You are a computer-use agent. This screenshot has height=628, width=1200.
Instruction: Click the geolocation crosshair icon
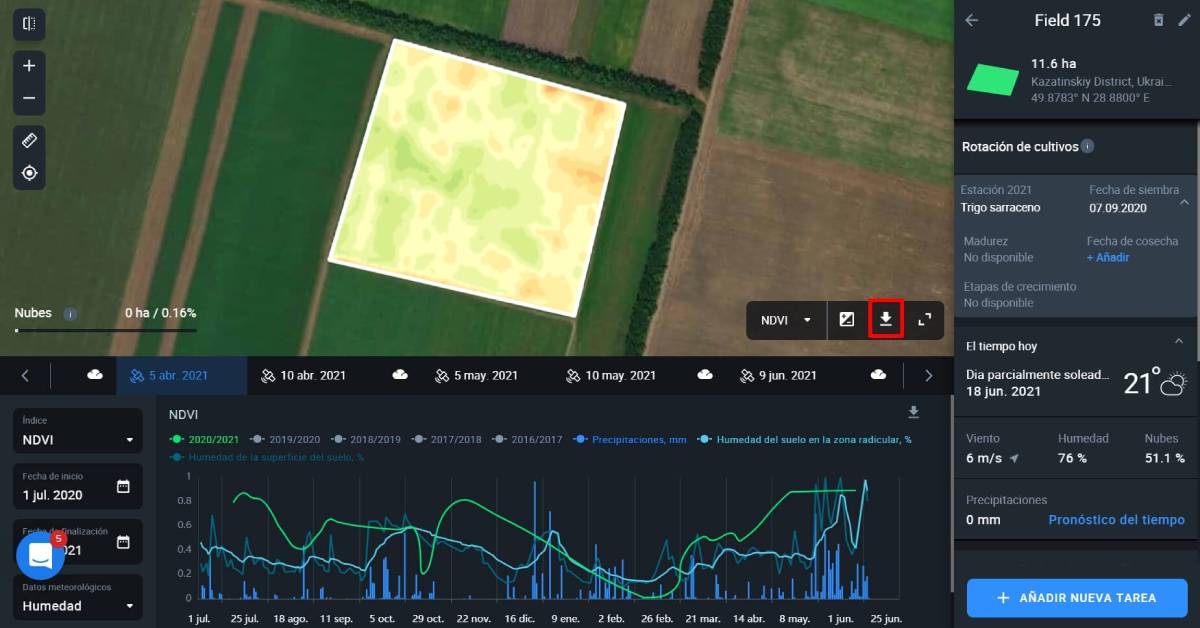(29, 172)
